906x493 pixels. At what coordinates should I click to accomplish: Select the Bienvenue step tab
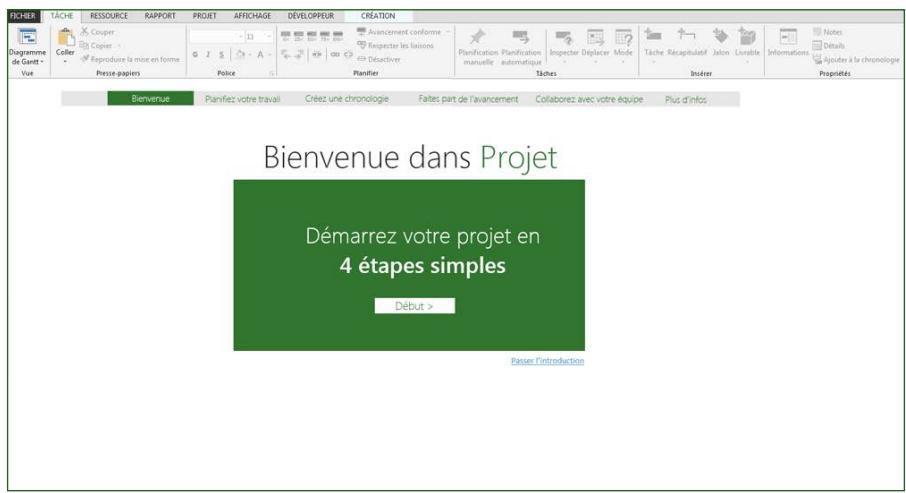pyautogui.click(x=150, y=99)
